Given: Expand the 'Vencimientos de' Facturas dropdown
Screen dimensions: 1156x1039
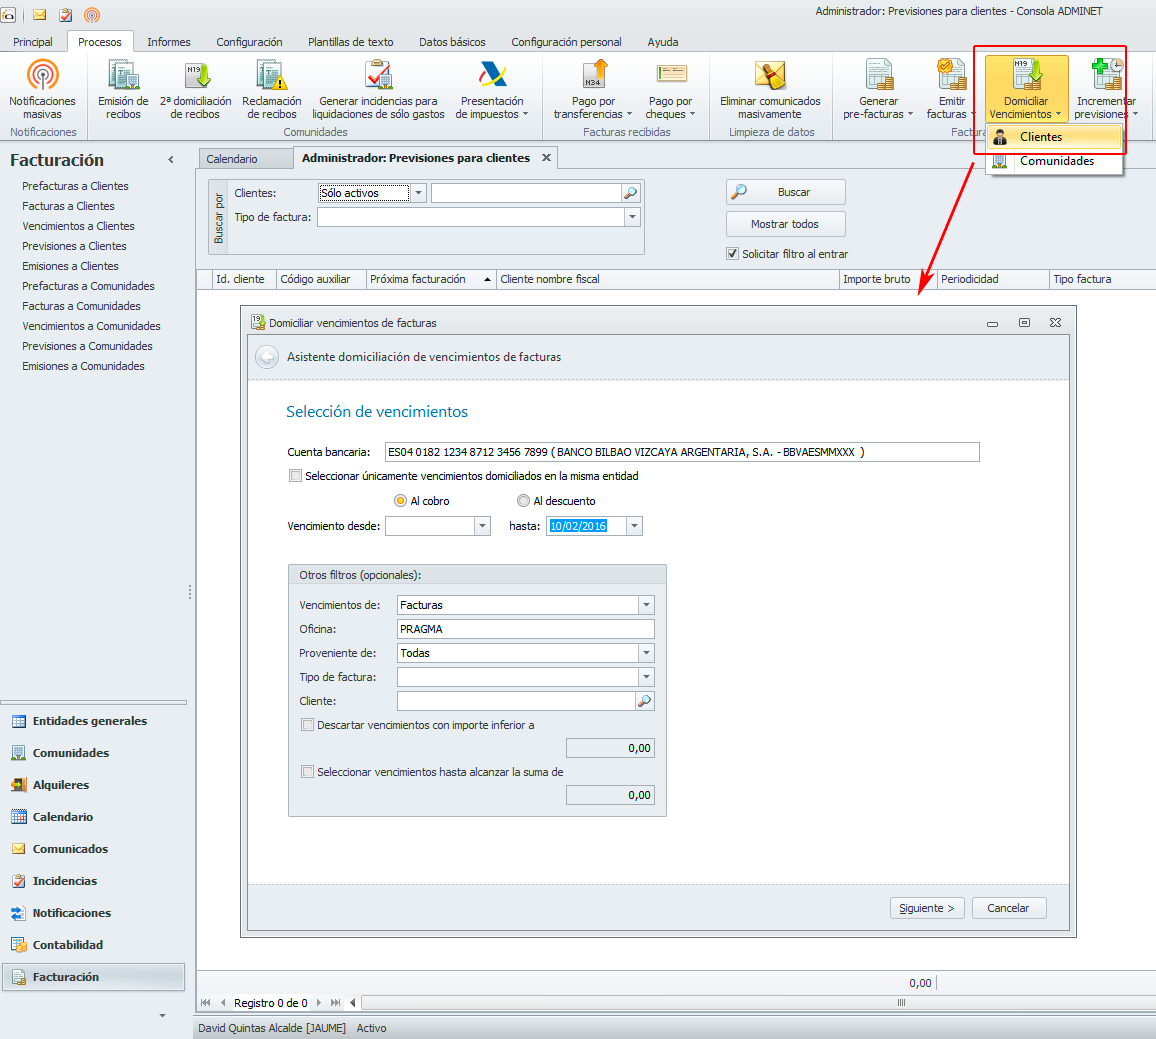Looking at the screenshot, I should 646,605.
